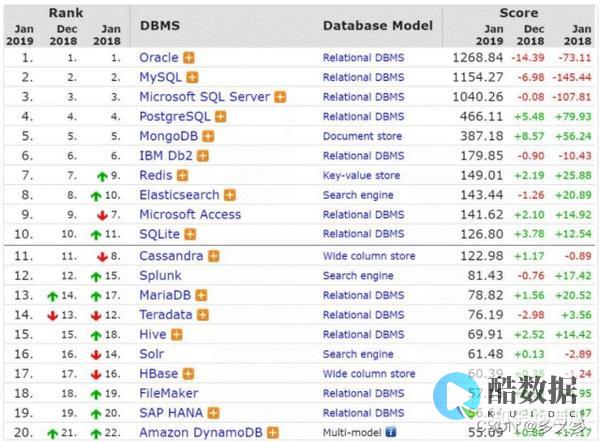The image size is (600, 442).
Task: Open details icon after Microsoft SQL Server
Action: coord(280,97)
